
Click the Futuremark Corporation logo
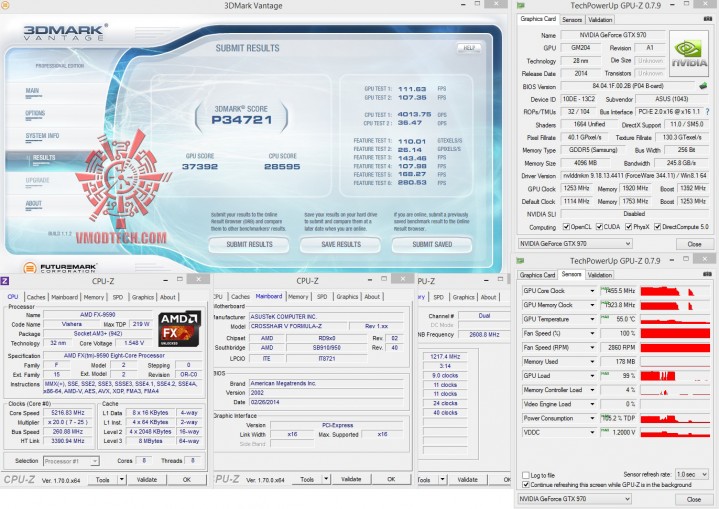click(x=61, y=268)
